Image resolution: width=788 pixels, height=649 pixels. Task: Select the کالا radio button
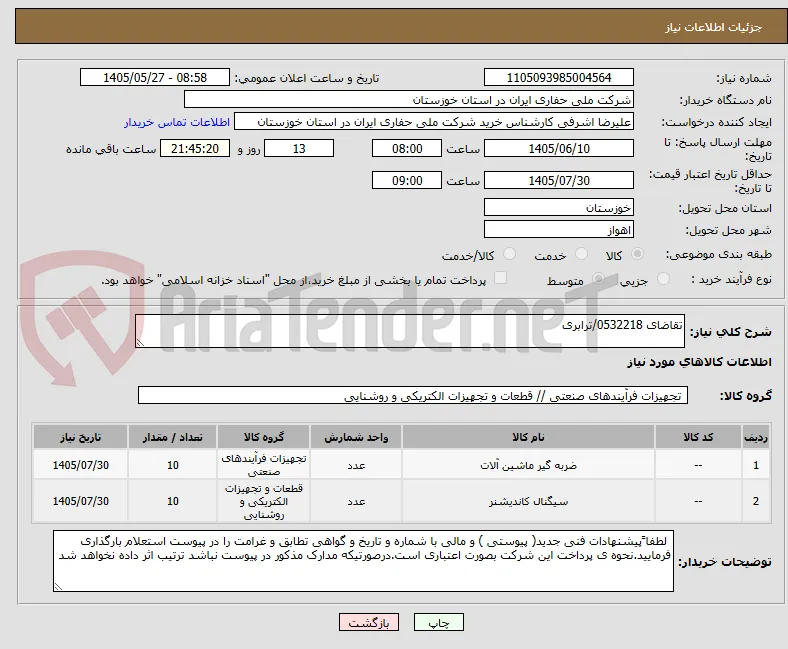pyautogui.click(x=637, y=254)
